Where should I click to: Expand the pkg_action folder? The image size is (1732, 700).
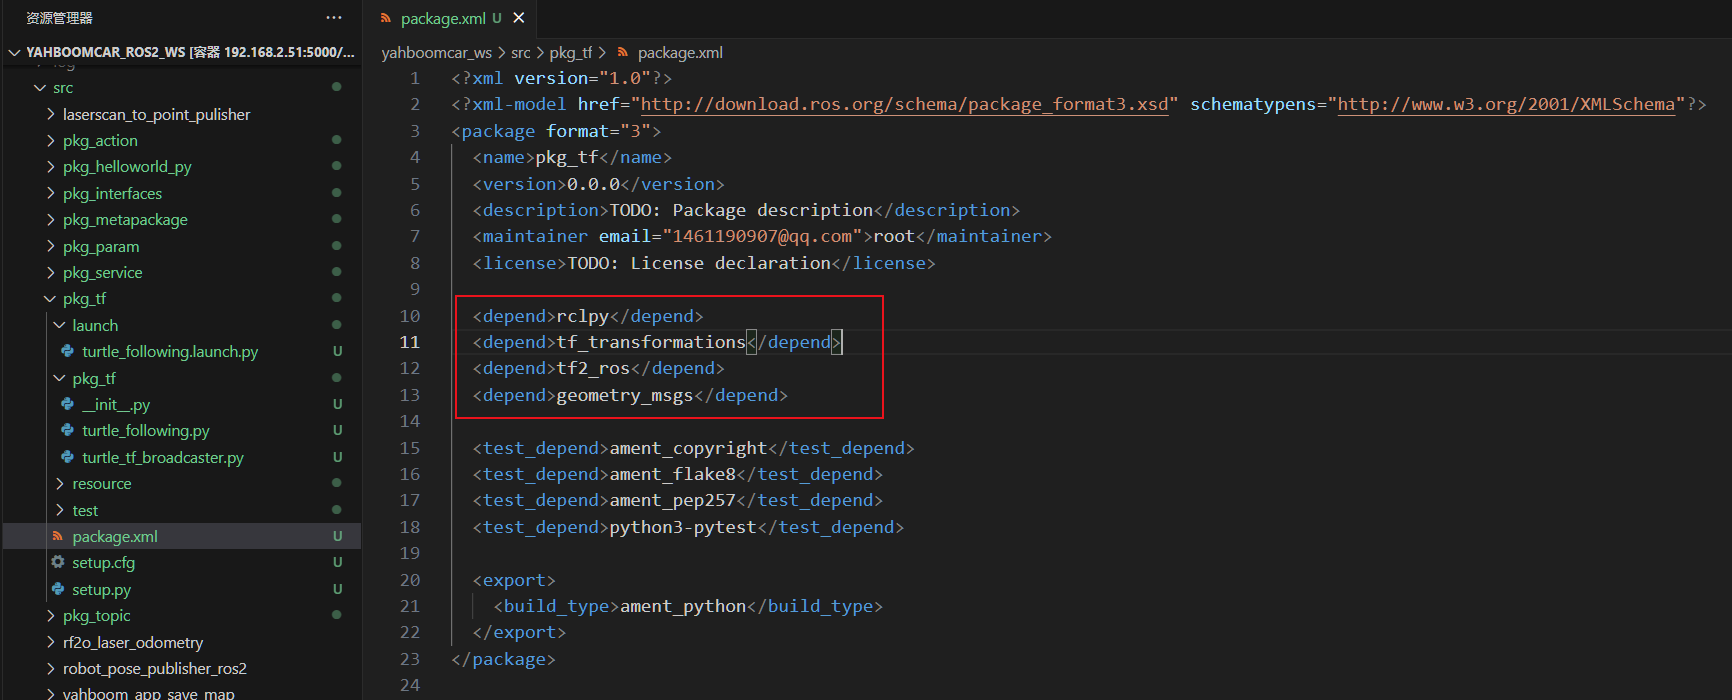coord(50,141)
